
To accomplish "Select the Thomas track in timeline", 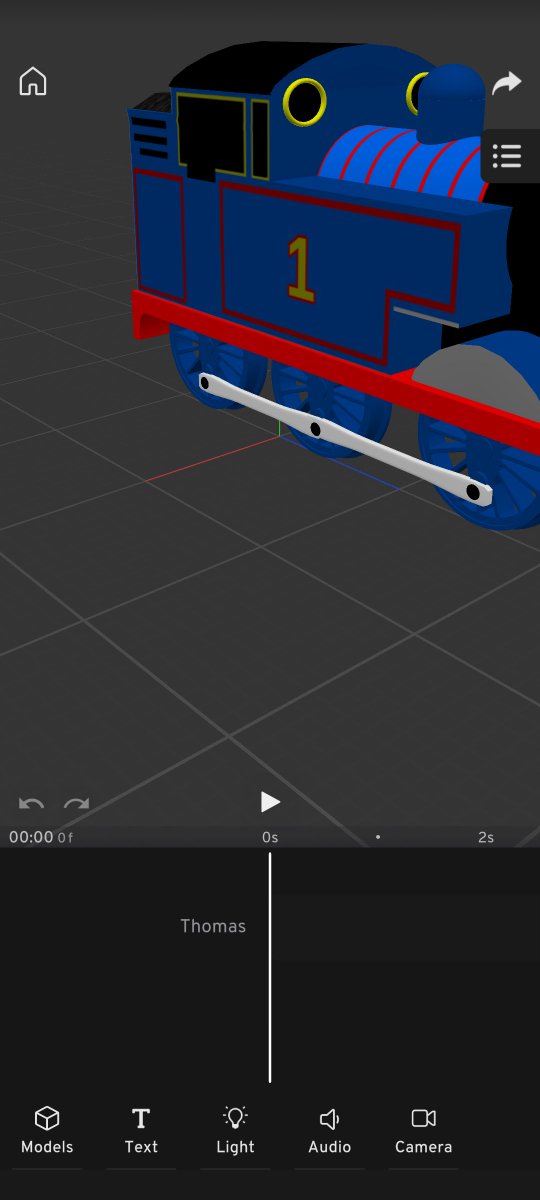I will (x=213, y=926).
